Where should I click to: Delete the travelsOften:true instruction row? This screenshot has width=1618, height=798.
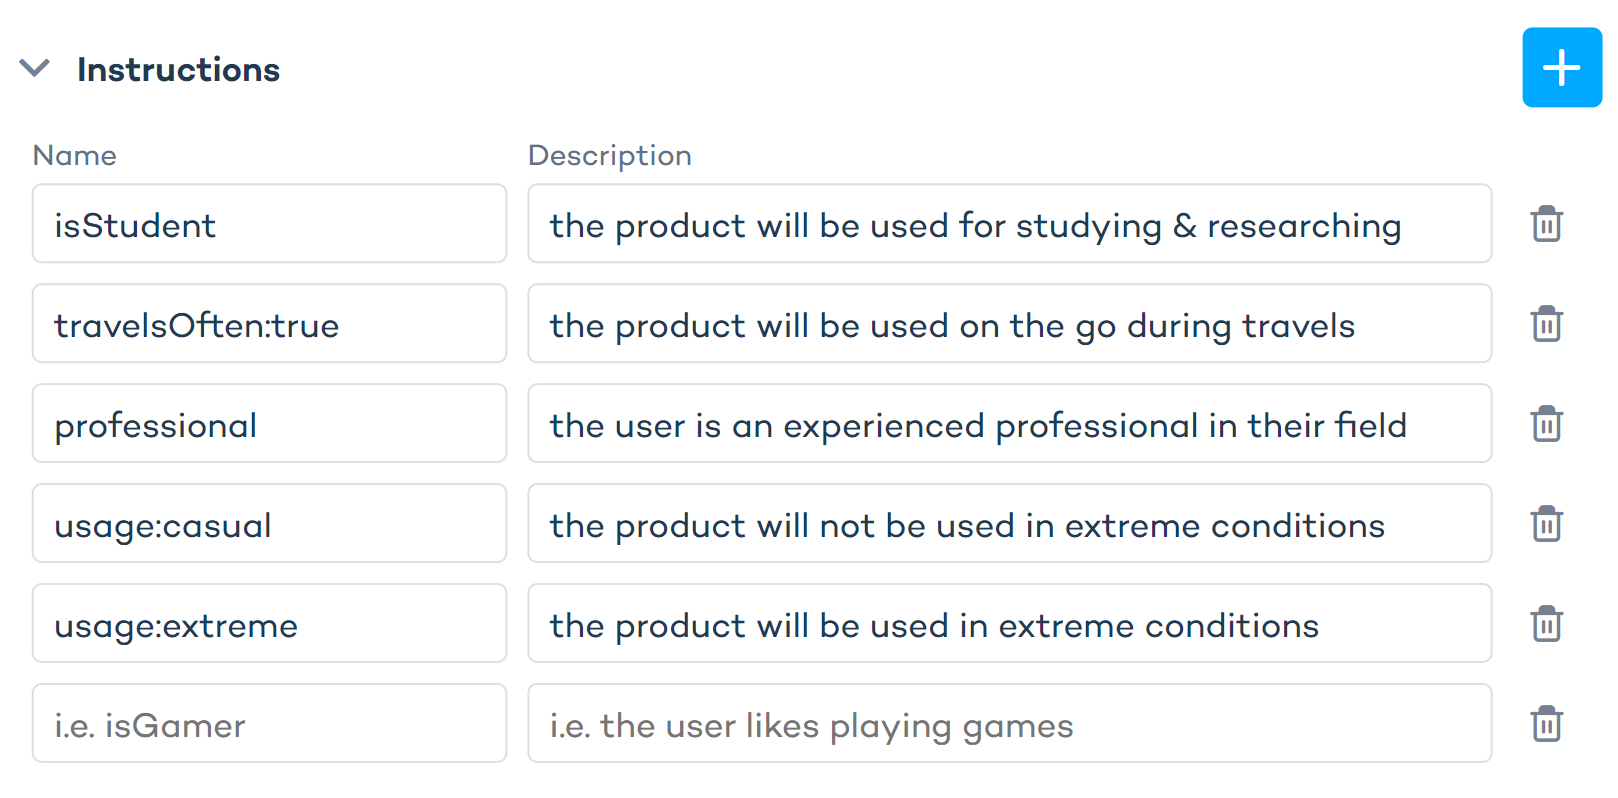coord(1546,324)
